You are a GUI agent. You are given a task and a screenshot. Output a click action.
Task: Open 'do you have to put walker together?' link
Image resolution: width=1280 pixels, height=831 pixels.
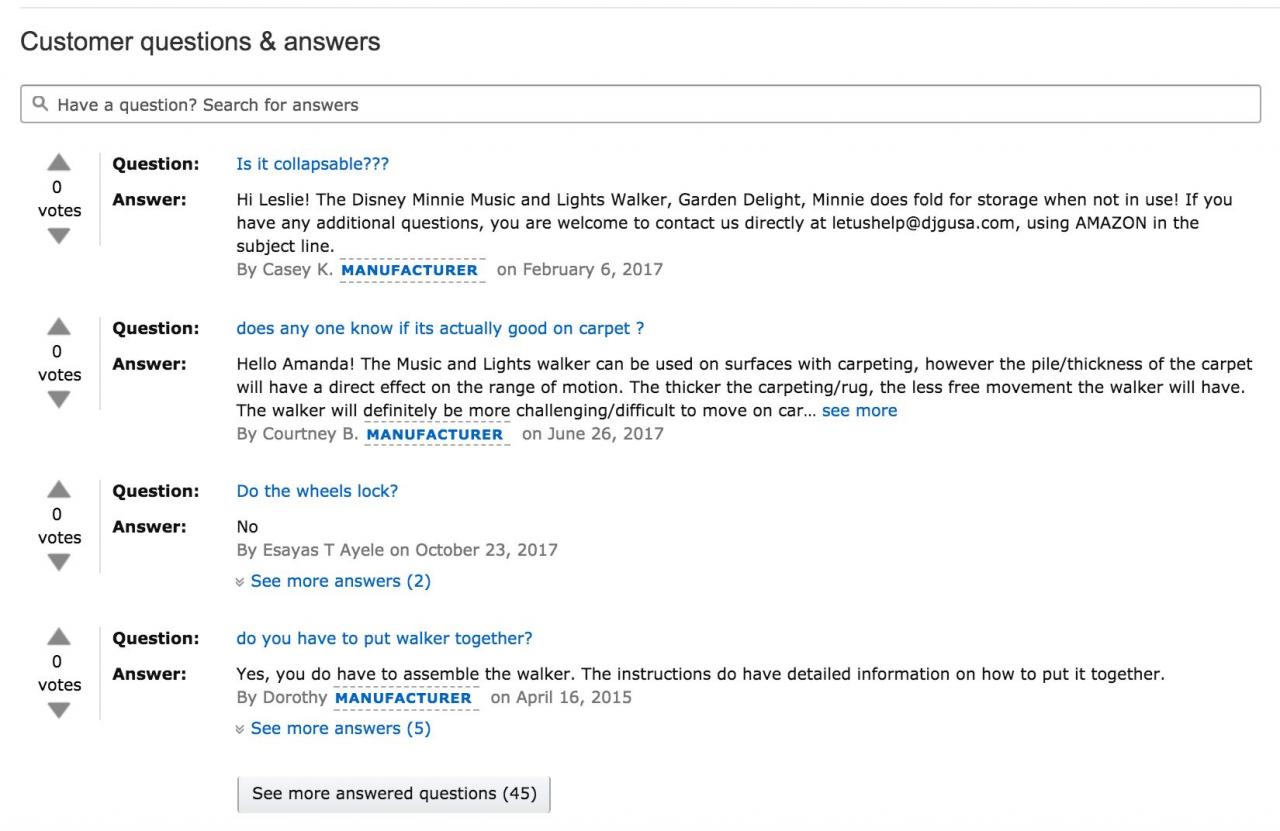click(384, 638)
